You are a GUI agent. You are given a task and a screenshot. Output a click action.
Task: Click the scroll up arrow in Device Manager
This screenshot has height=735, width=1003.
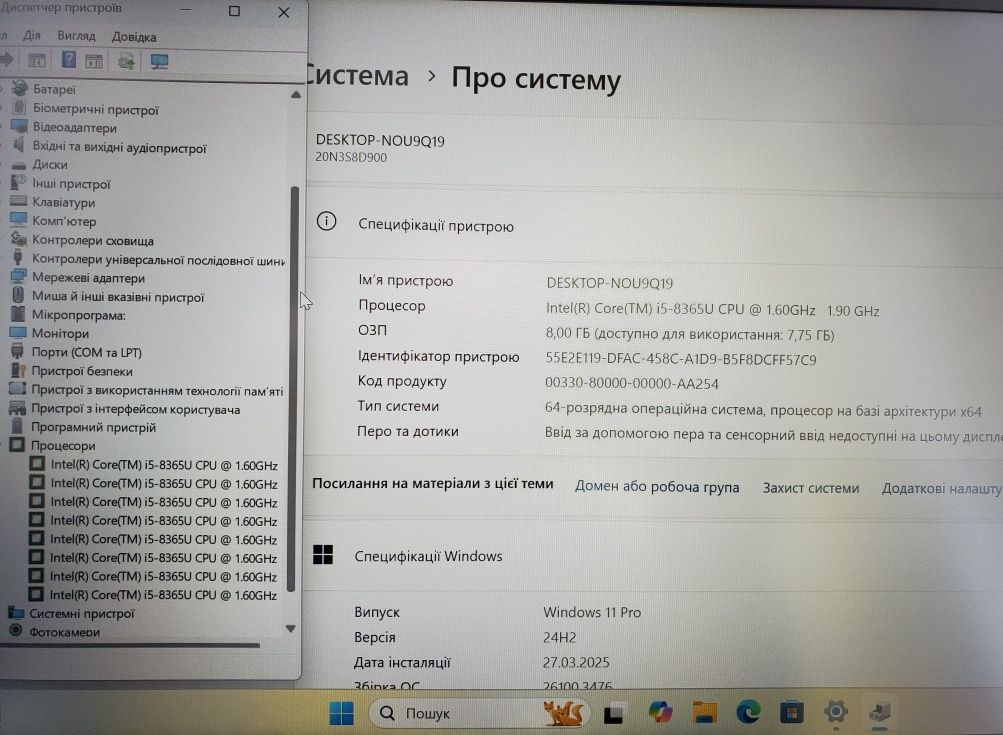[296, 95]
